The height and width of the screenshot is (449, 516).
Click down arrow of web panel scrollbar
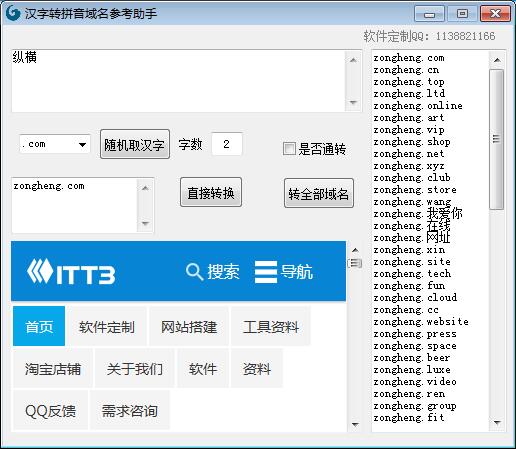point(355,424)
